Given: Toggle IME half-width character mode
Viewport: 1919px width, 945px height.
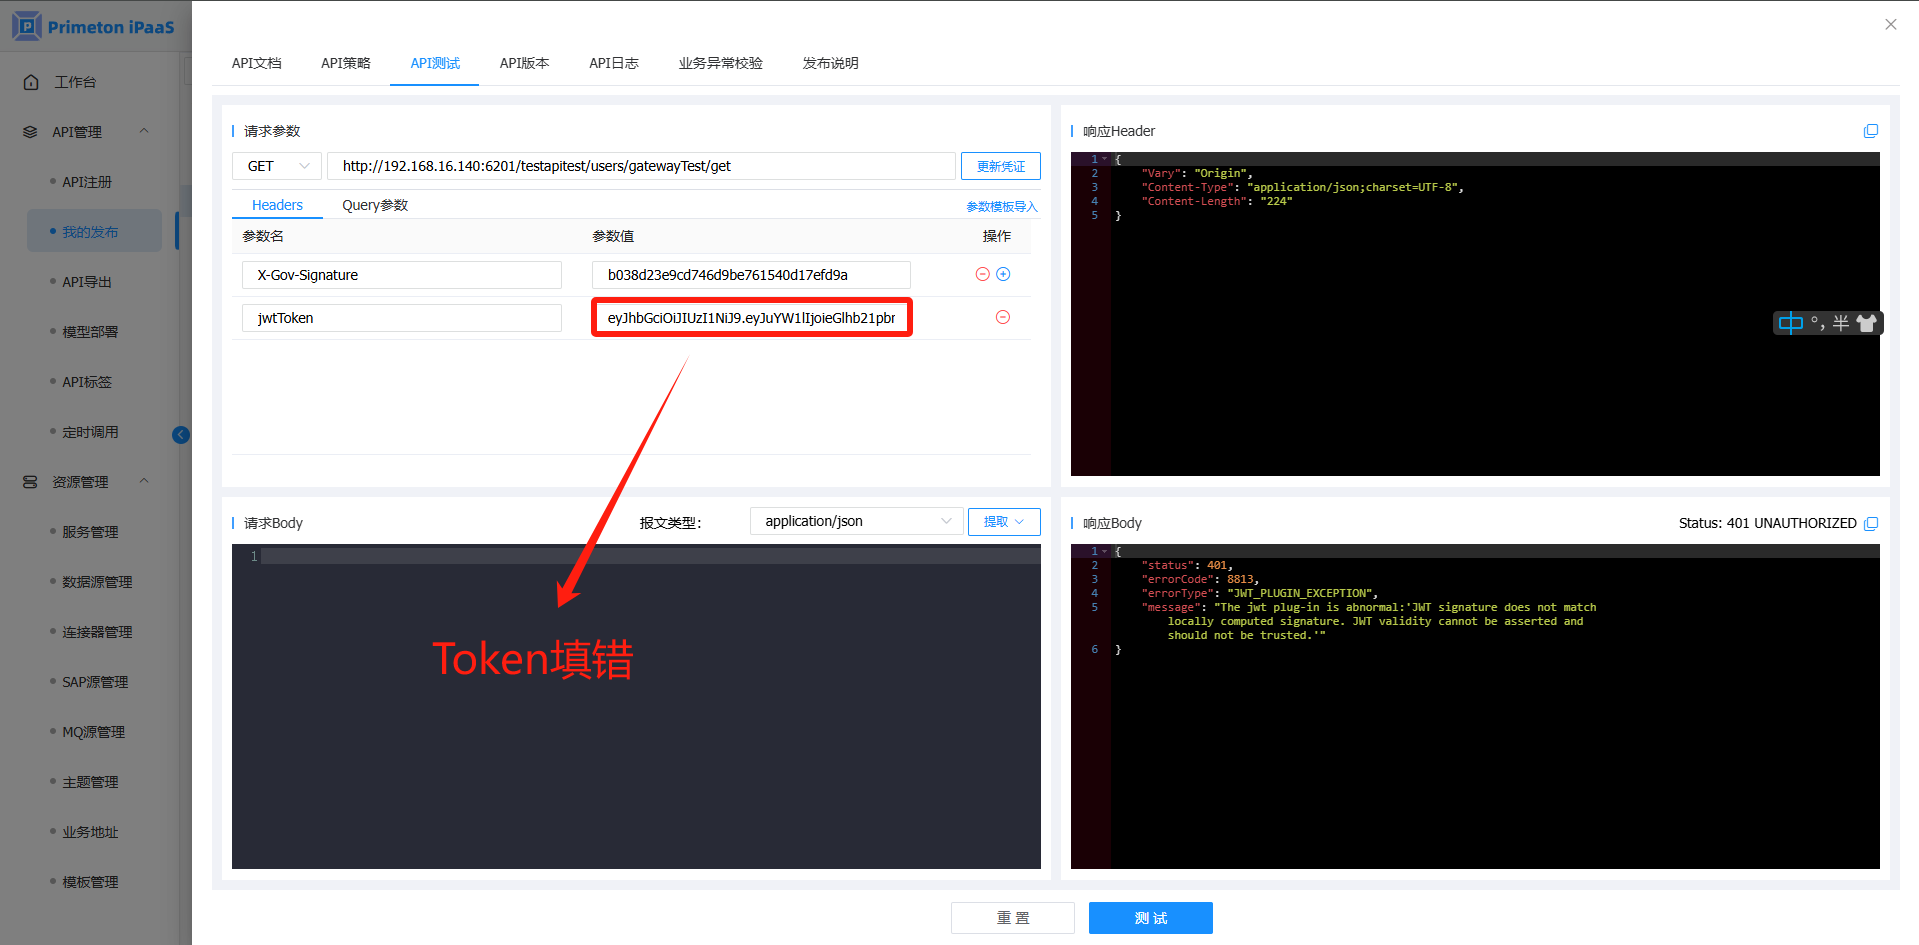Looking at the screenshot, I should [x=1840, y=323].
